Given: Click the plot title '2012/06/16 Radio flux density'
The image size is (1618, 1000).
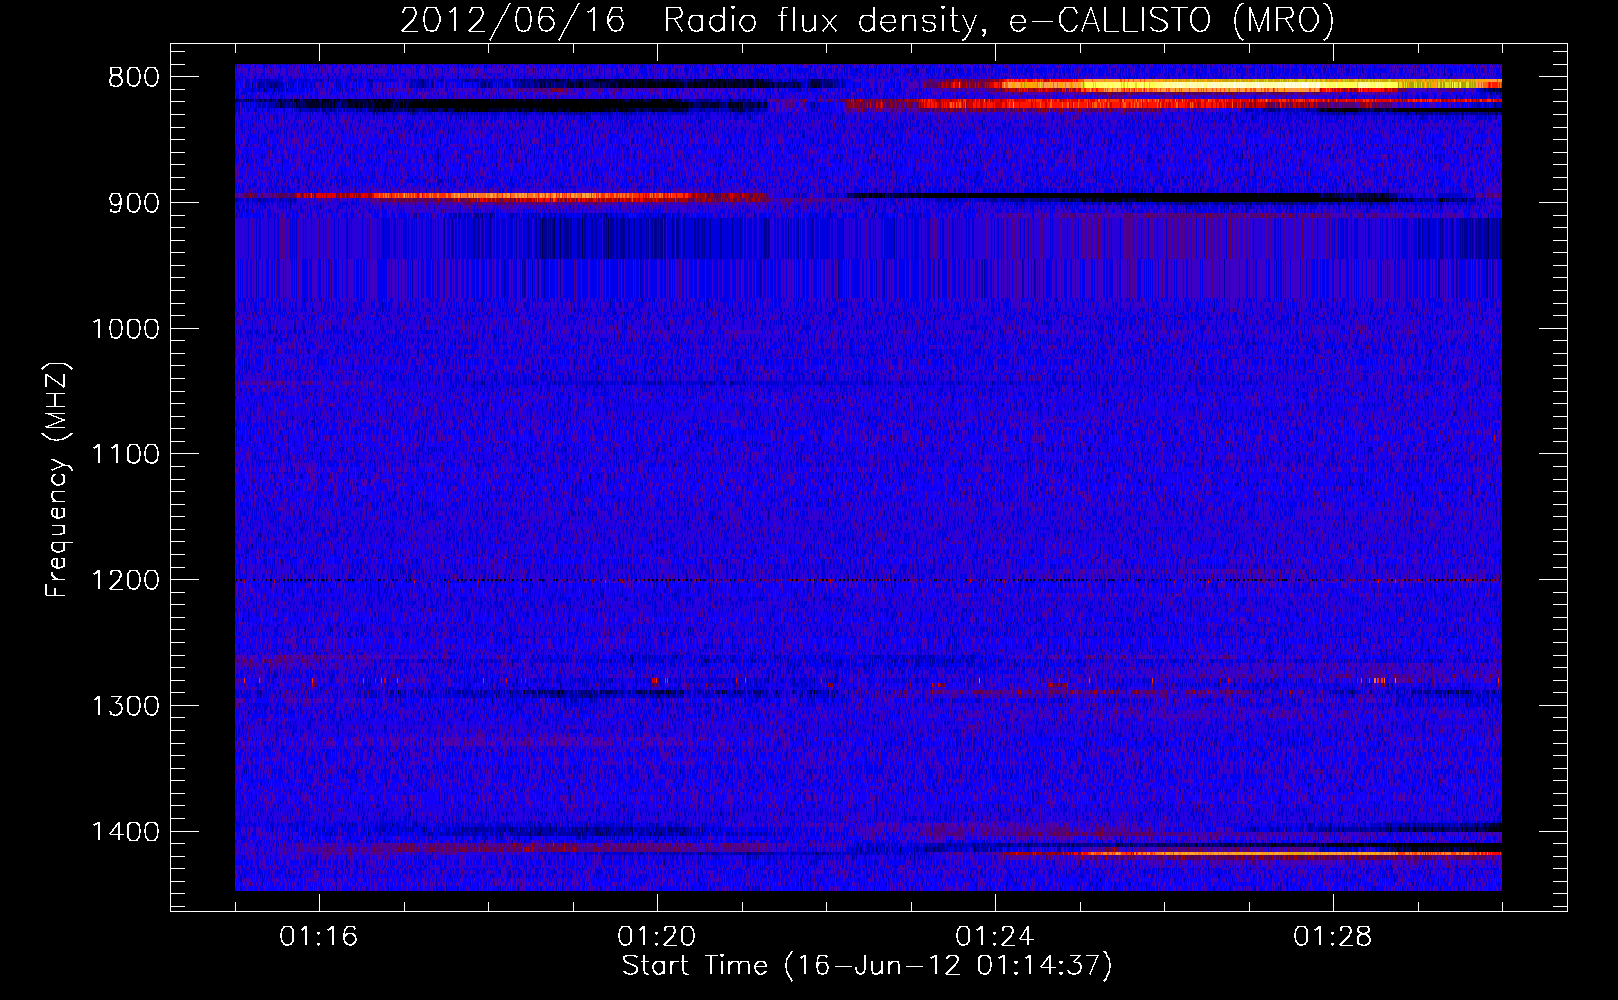Looking at the screenshot, I should point(867,20).
